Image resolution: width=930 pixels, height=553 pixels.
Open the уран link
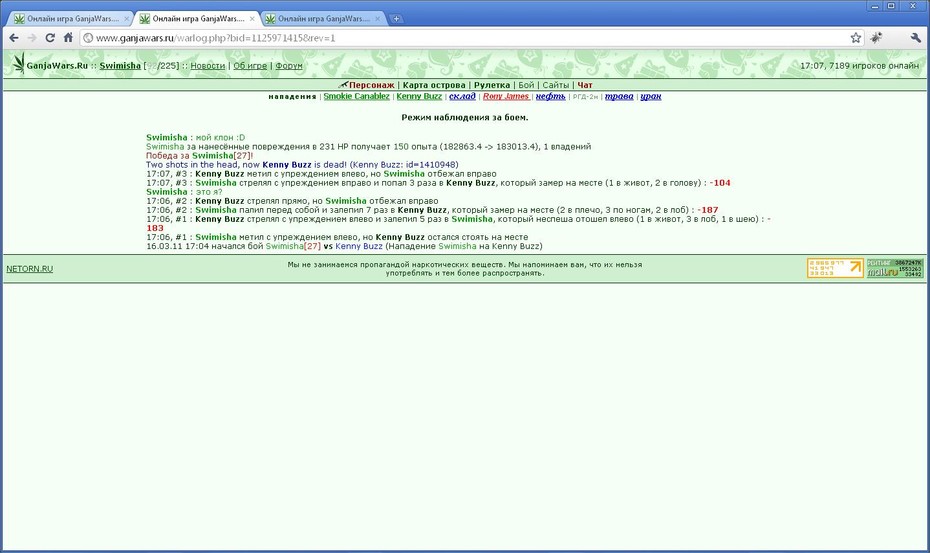pyautogui.click(x=651, y=96)
